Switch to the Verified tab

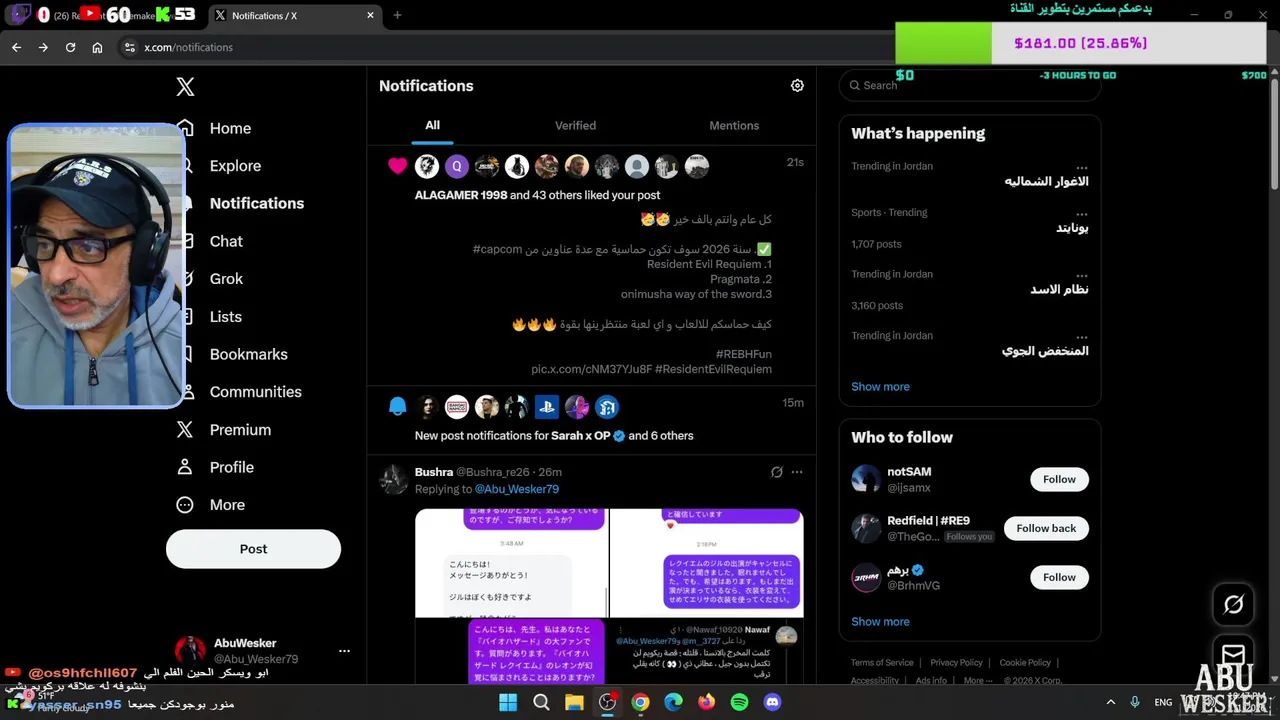click(x=575, y=125)
